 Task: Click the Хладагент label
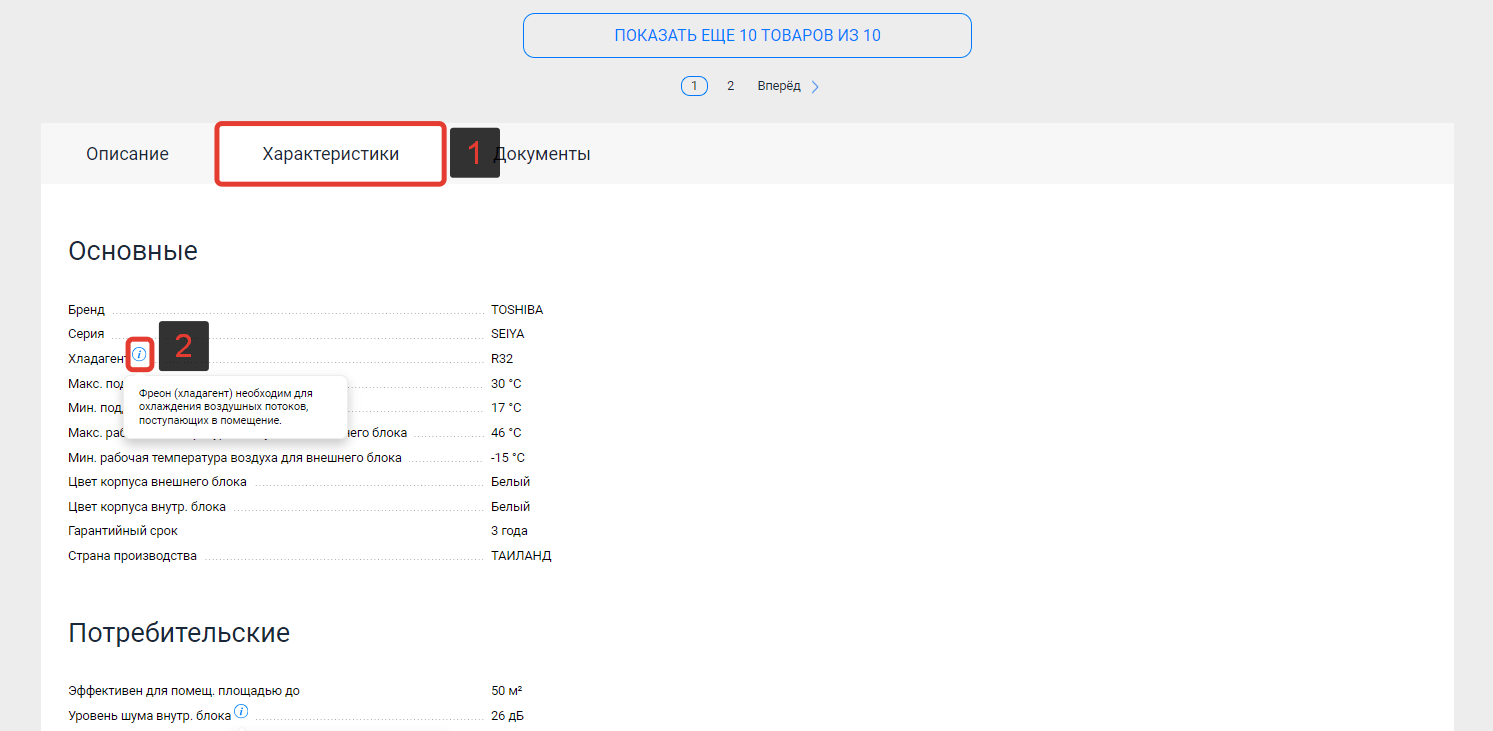click(98, 359)
